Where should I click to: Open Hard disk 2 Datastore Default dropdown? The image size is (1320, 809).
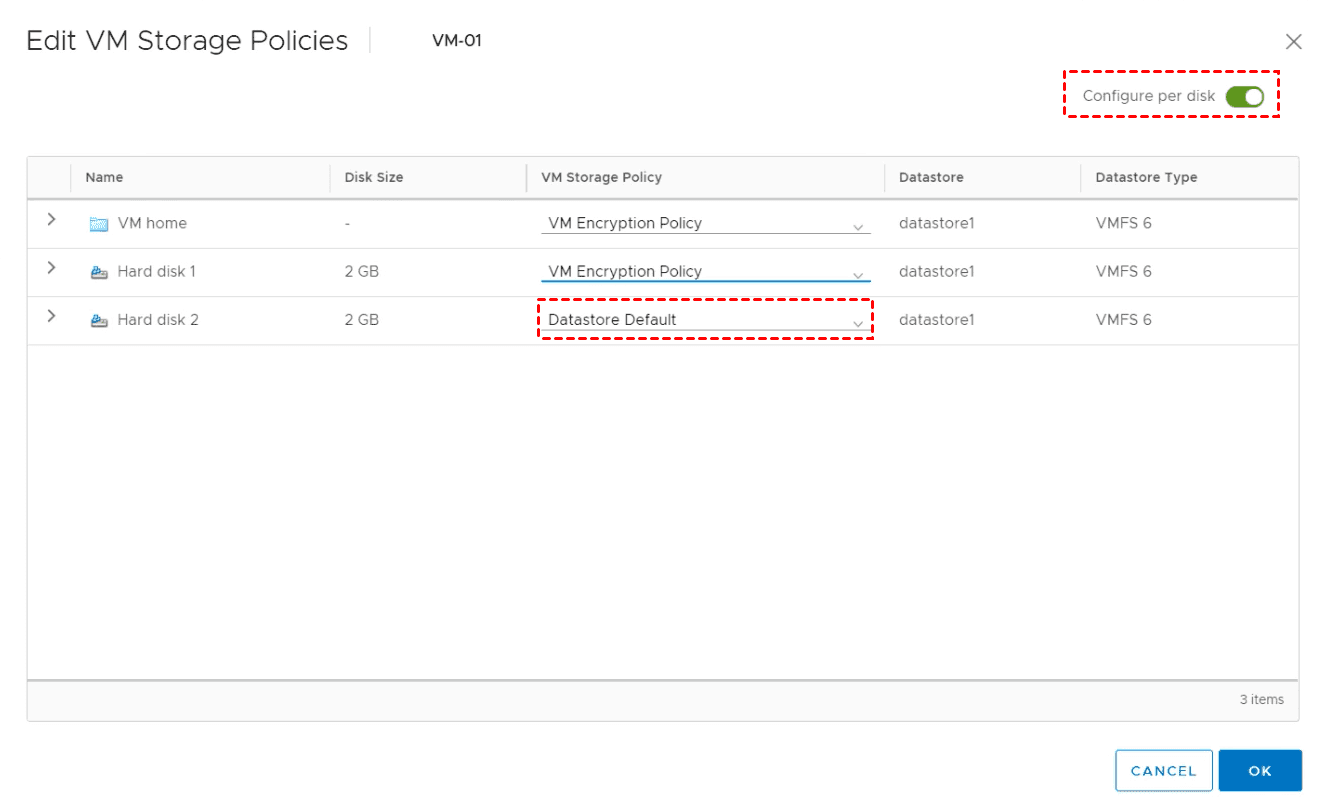(x=705, y=321)
